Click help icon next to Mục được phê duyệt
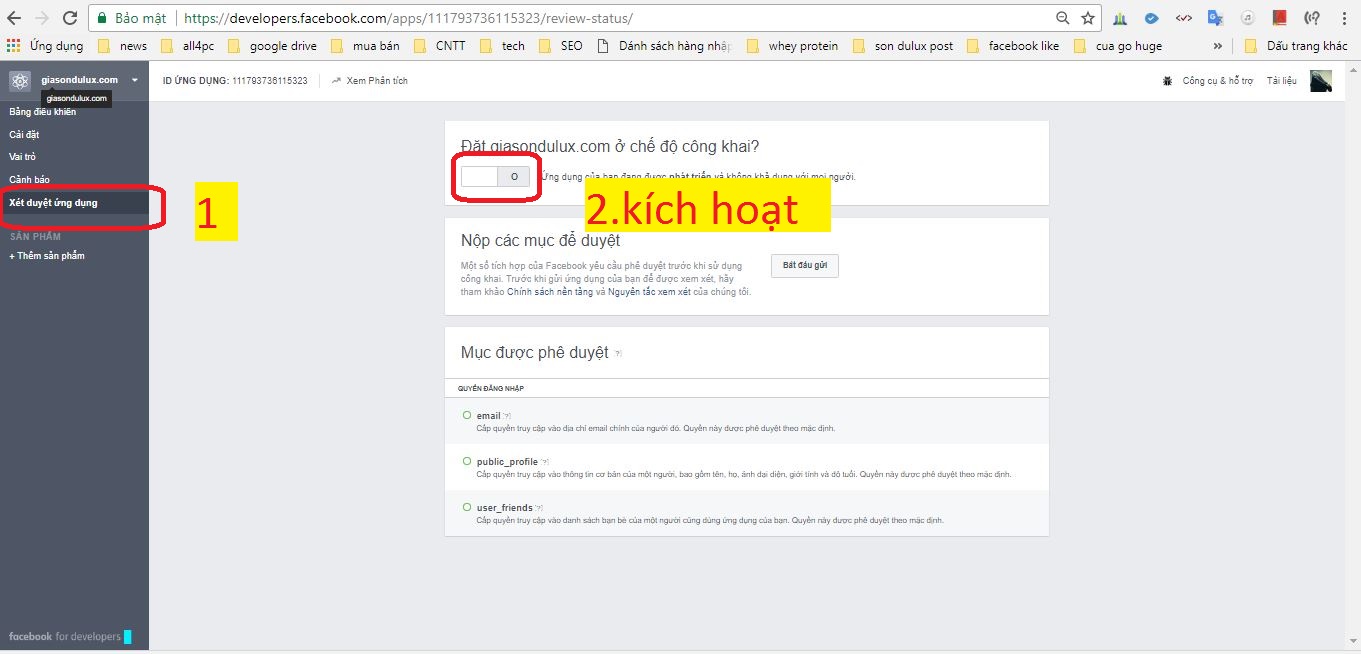Screen dimensions: 1361x654 pyautogui.click(x=618, y=354)
